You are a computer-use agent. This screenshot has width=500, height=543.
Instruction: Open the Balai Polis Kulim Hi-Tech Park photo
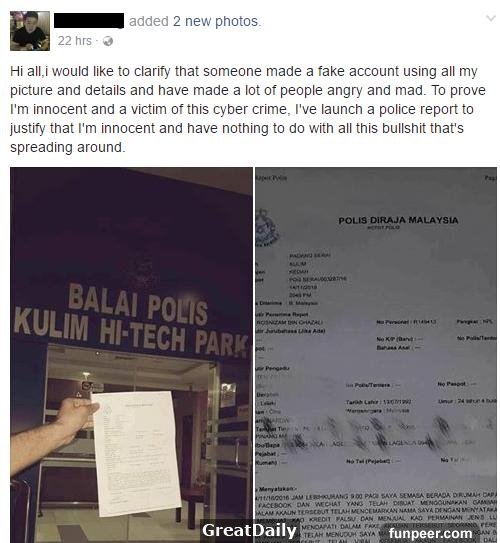coord(131,355)
